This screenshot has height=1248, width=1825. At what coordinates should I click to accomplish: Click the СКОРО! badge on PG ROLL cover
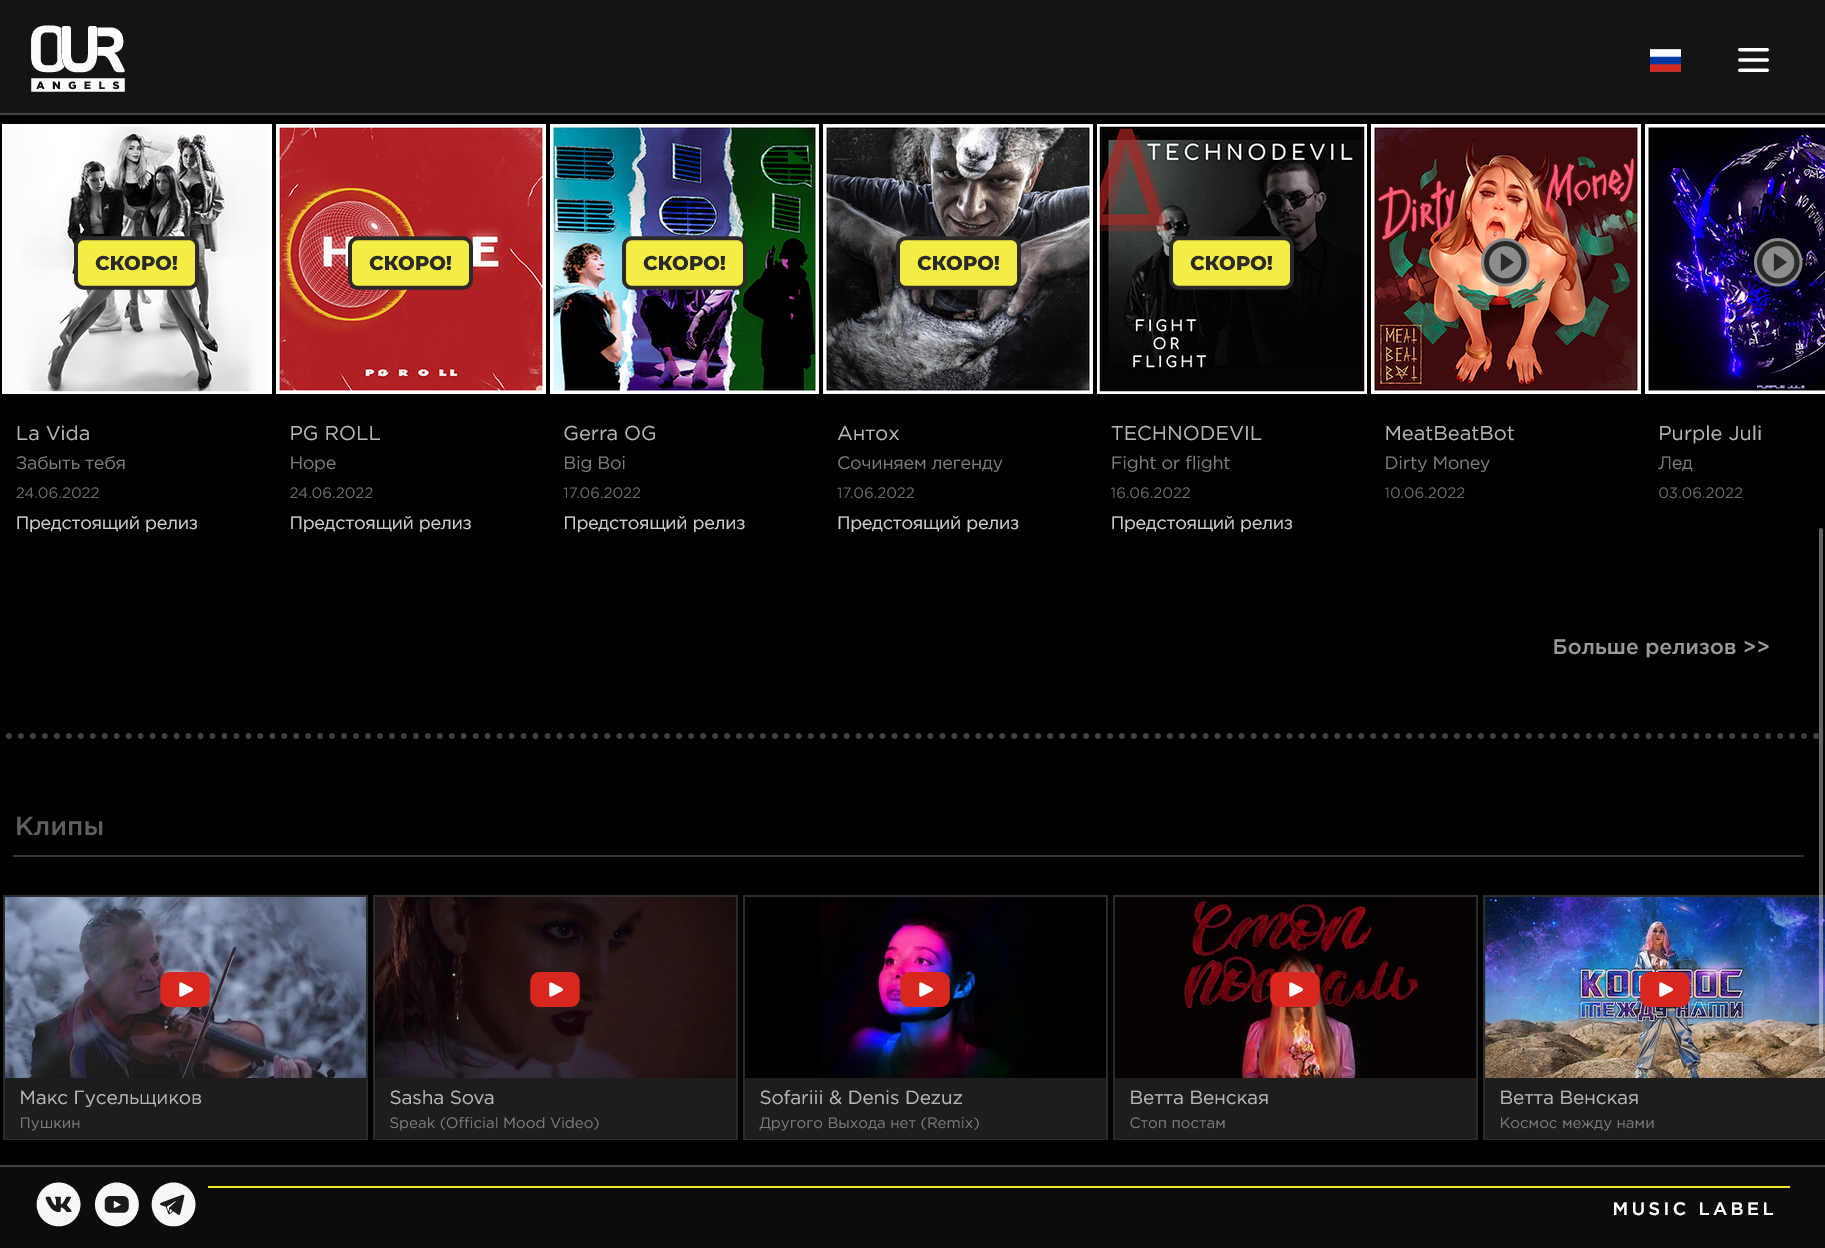[410, 263]
